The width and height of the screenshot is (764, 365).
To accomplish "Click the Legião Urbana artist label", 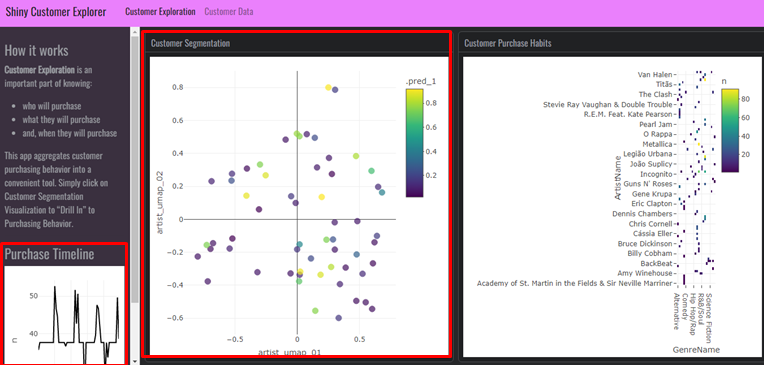I will pos(648,154).
